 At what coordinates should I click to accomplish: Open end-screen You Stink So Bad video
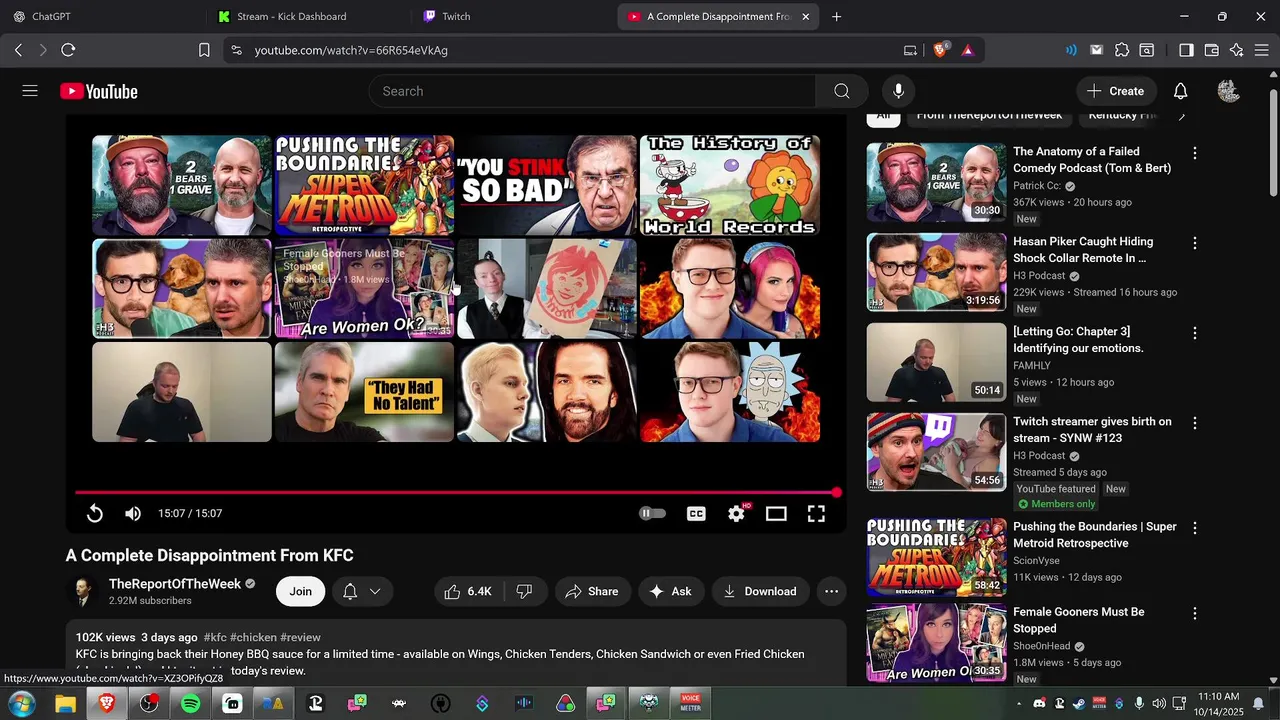pos(547,185)
